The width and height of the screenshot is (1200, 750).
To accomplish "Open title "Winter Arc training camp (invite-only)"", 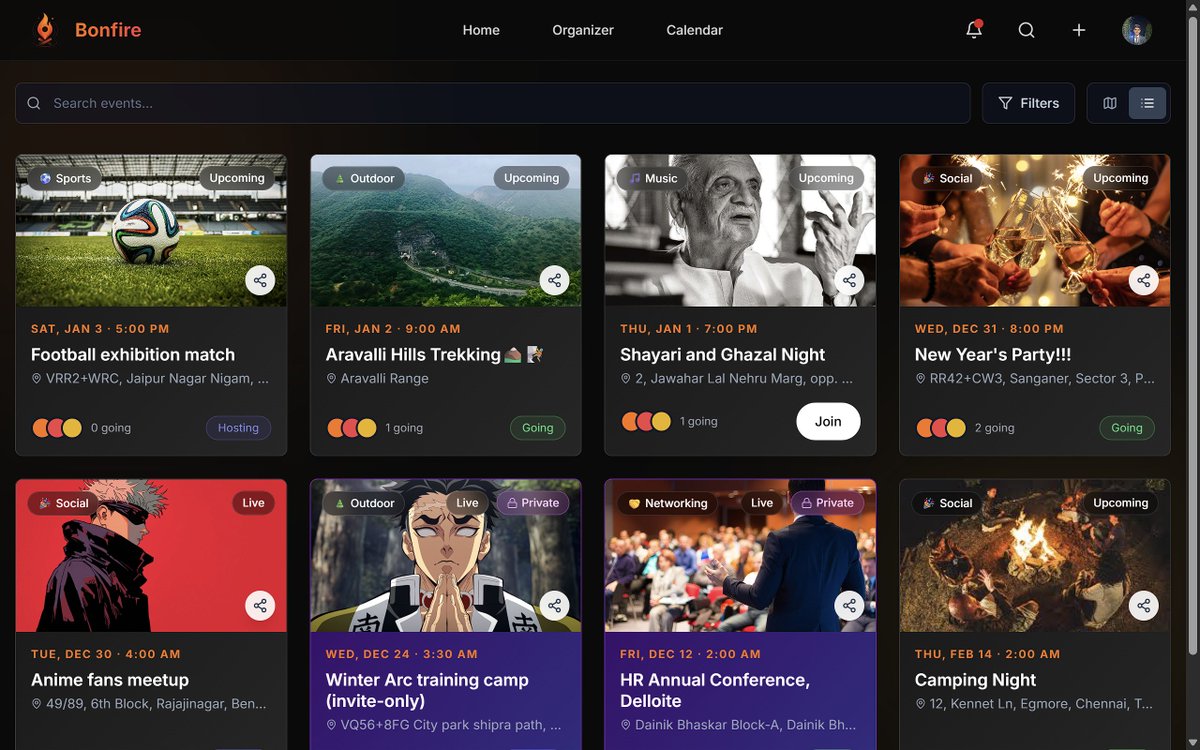I will point(427,691).
